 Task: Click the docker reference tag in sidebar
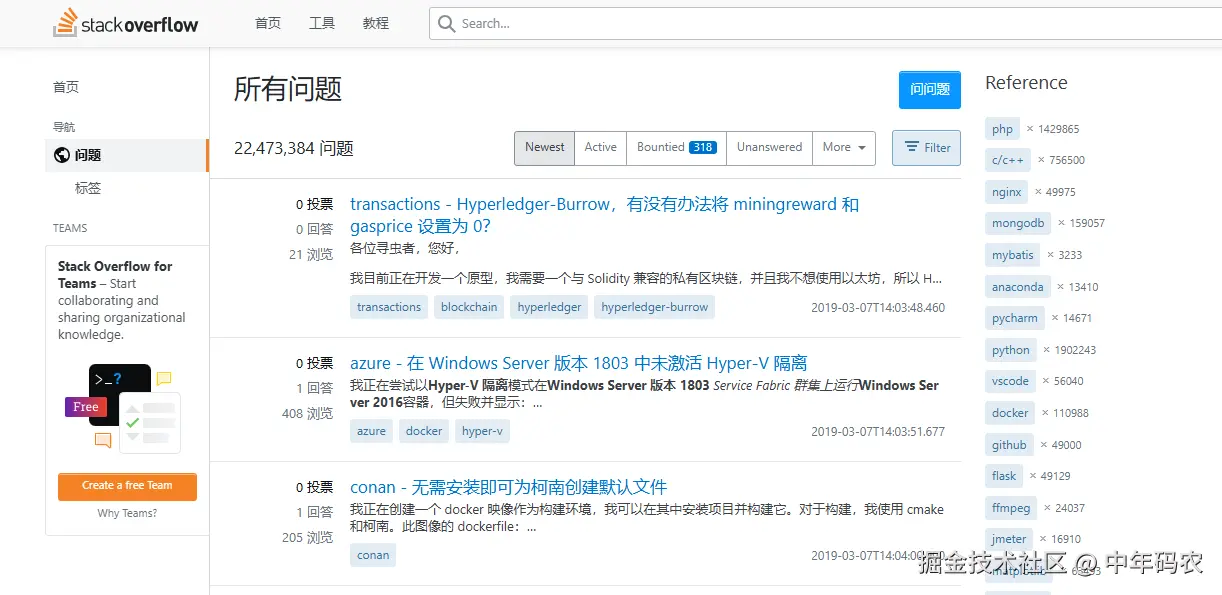(x=1010, y=413)
